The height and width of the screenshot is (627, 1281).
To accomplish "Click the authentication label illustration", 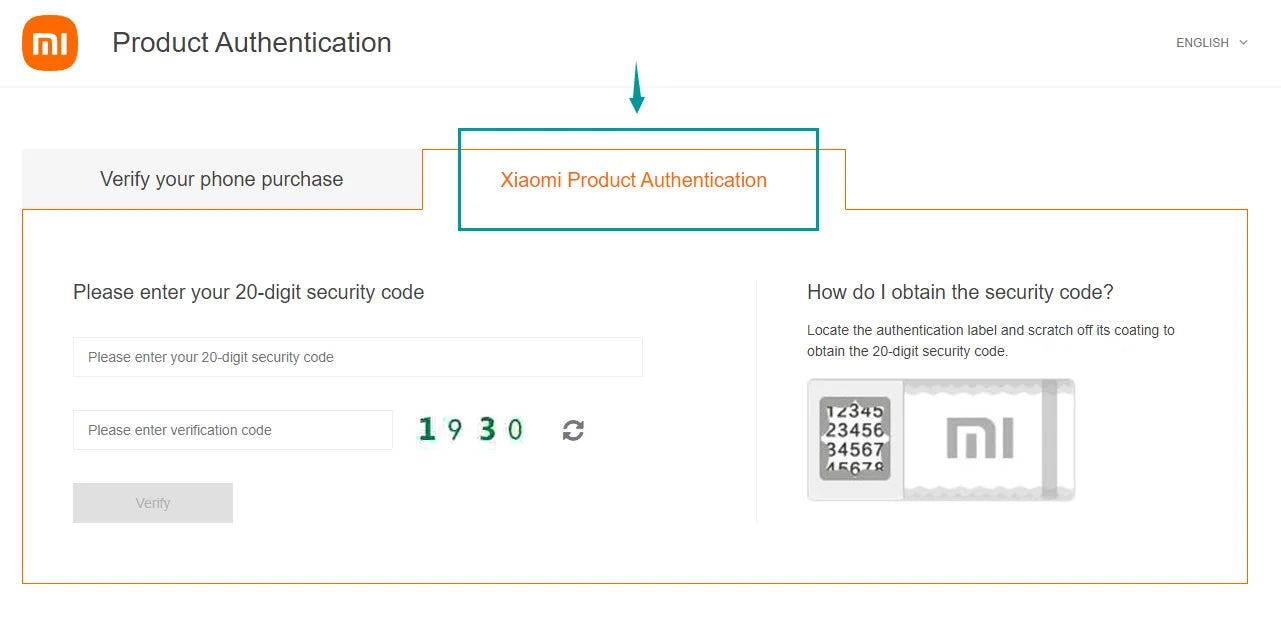I will coord(940,439).
